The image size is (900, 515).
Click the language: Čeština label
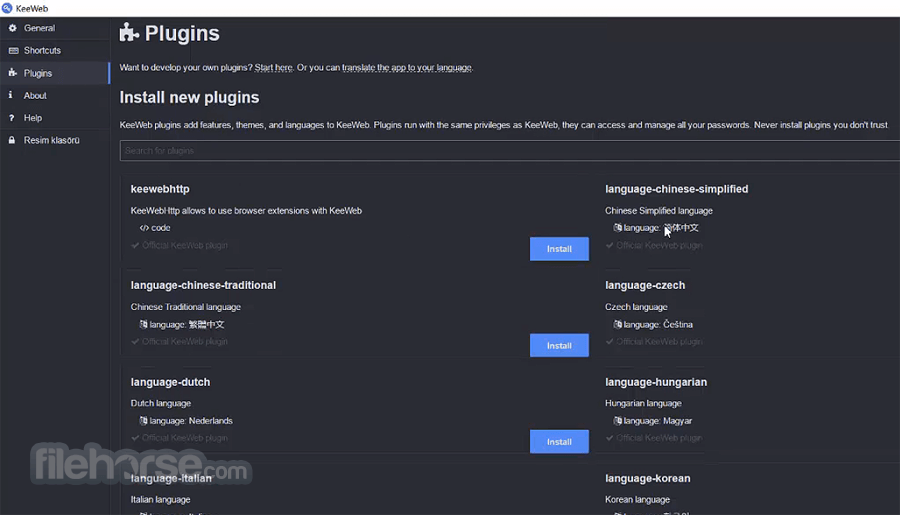pyautogui.click(x=658, y=324)
